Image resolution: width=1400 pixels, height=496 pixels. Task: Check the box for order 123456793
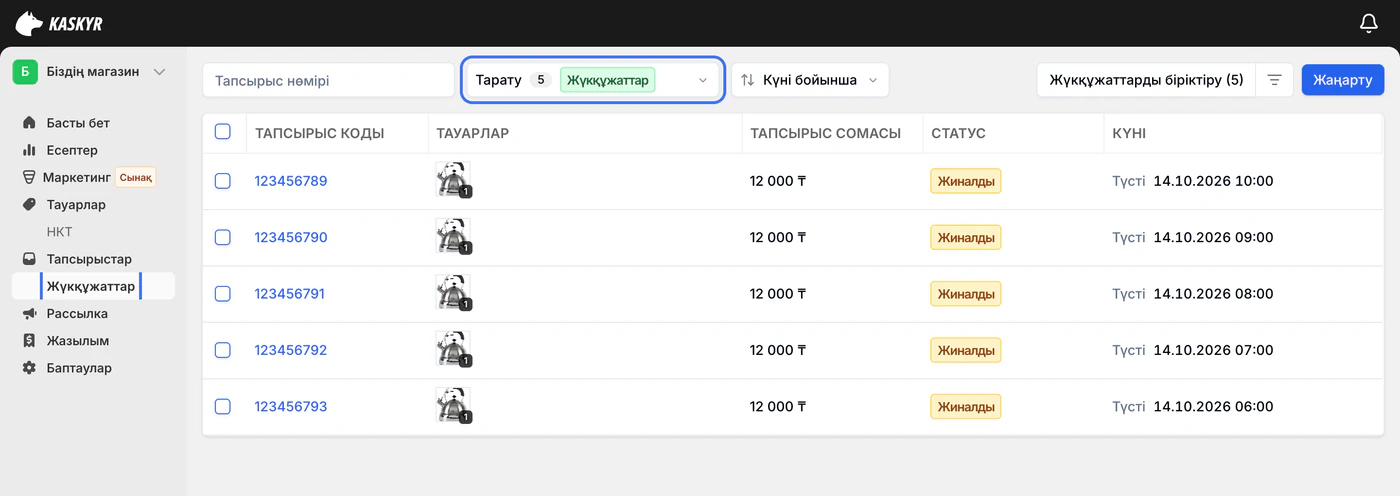[x=223, y=407]
